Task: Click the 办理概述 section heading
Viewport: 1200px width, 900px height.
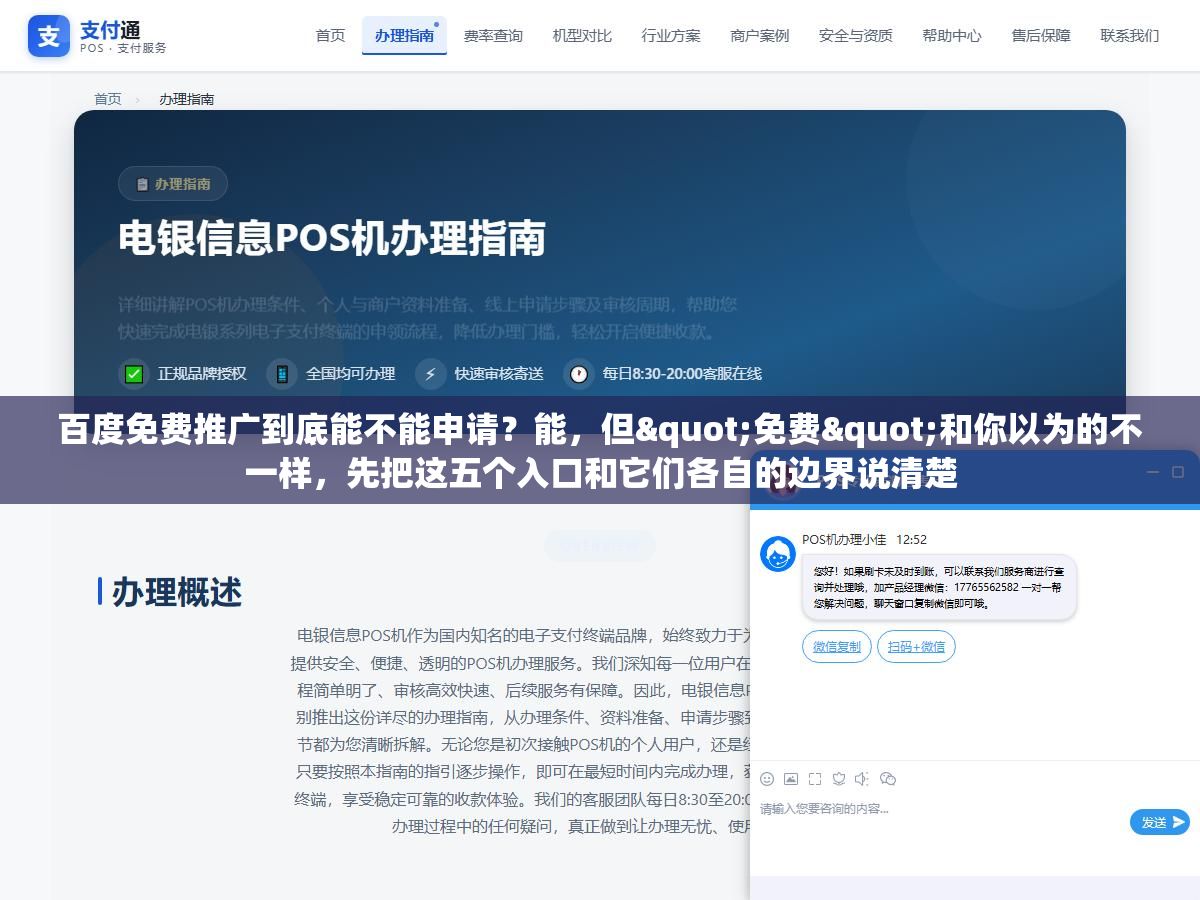Action: click(177, 592)
